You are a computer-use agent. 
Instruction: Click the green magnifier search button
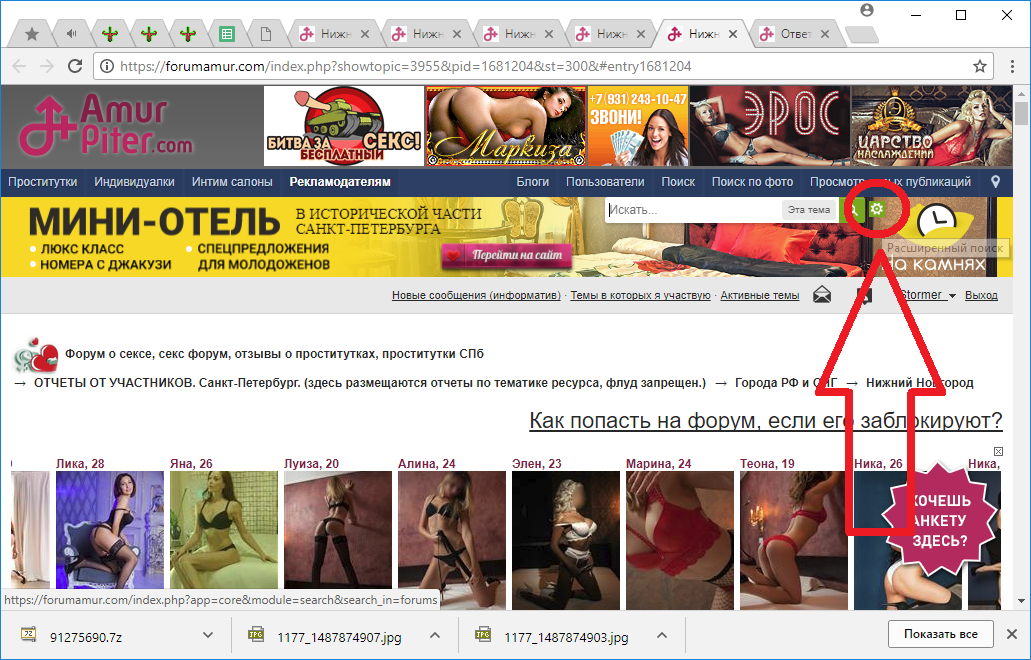[855, 209]
